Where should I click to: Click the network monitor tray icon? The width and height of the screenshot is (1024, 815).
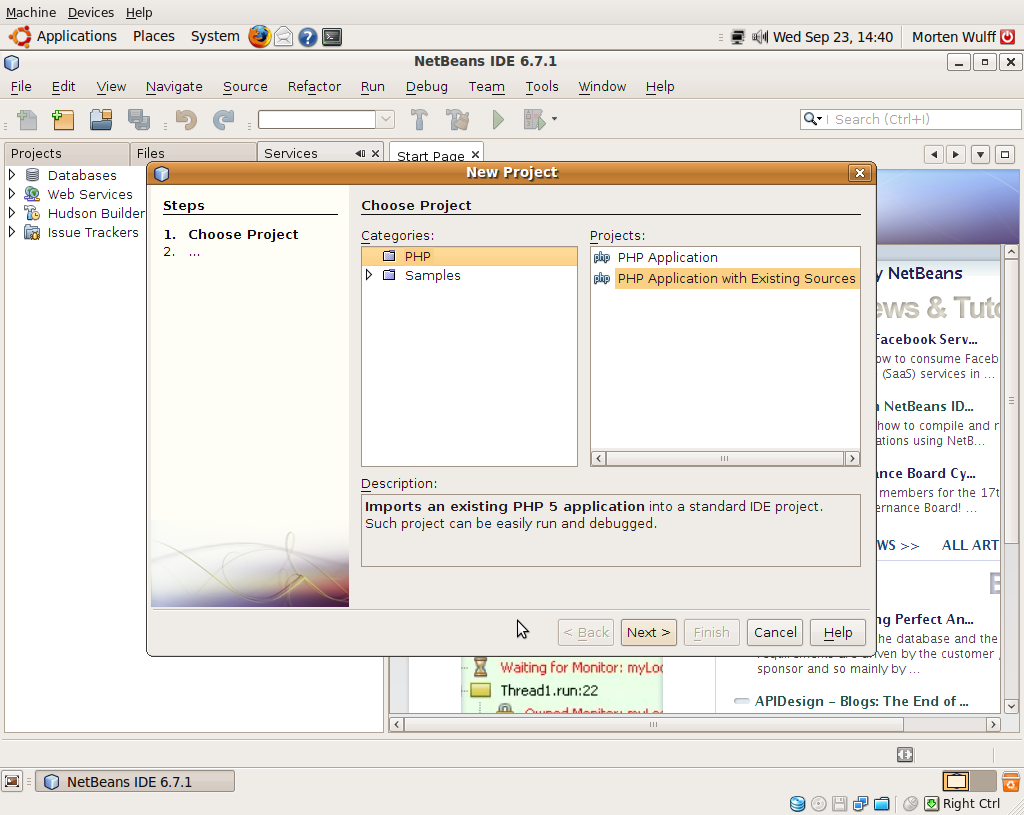pos(737,37)
